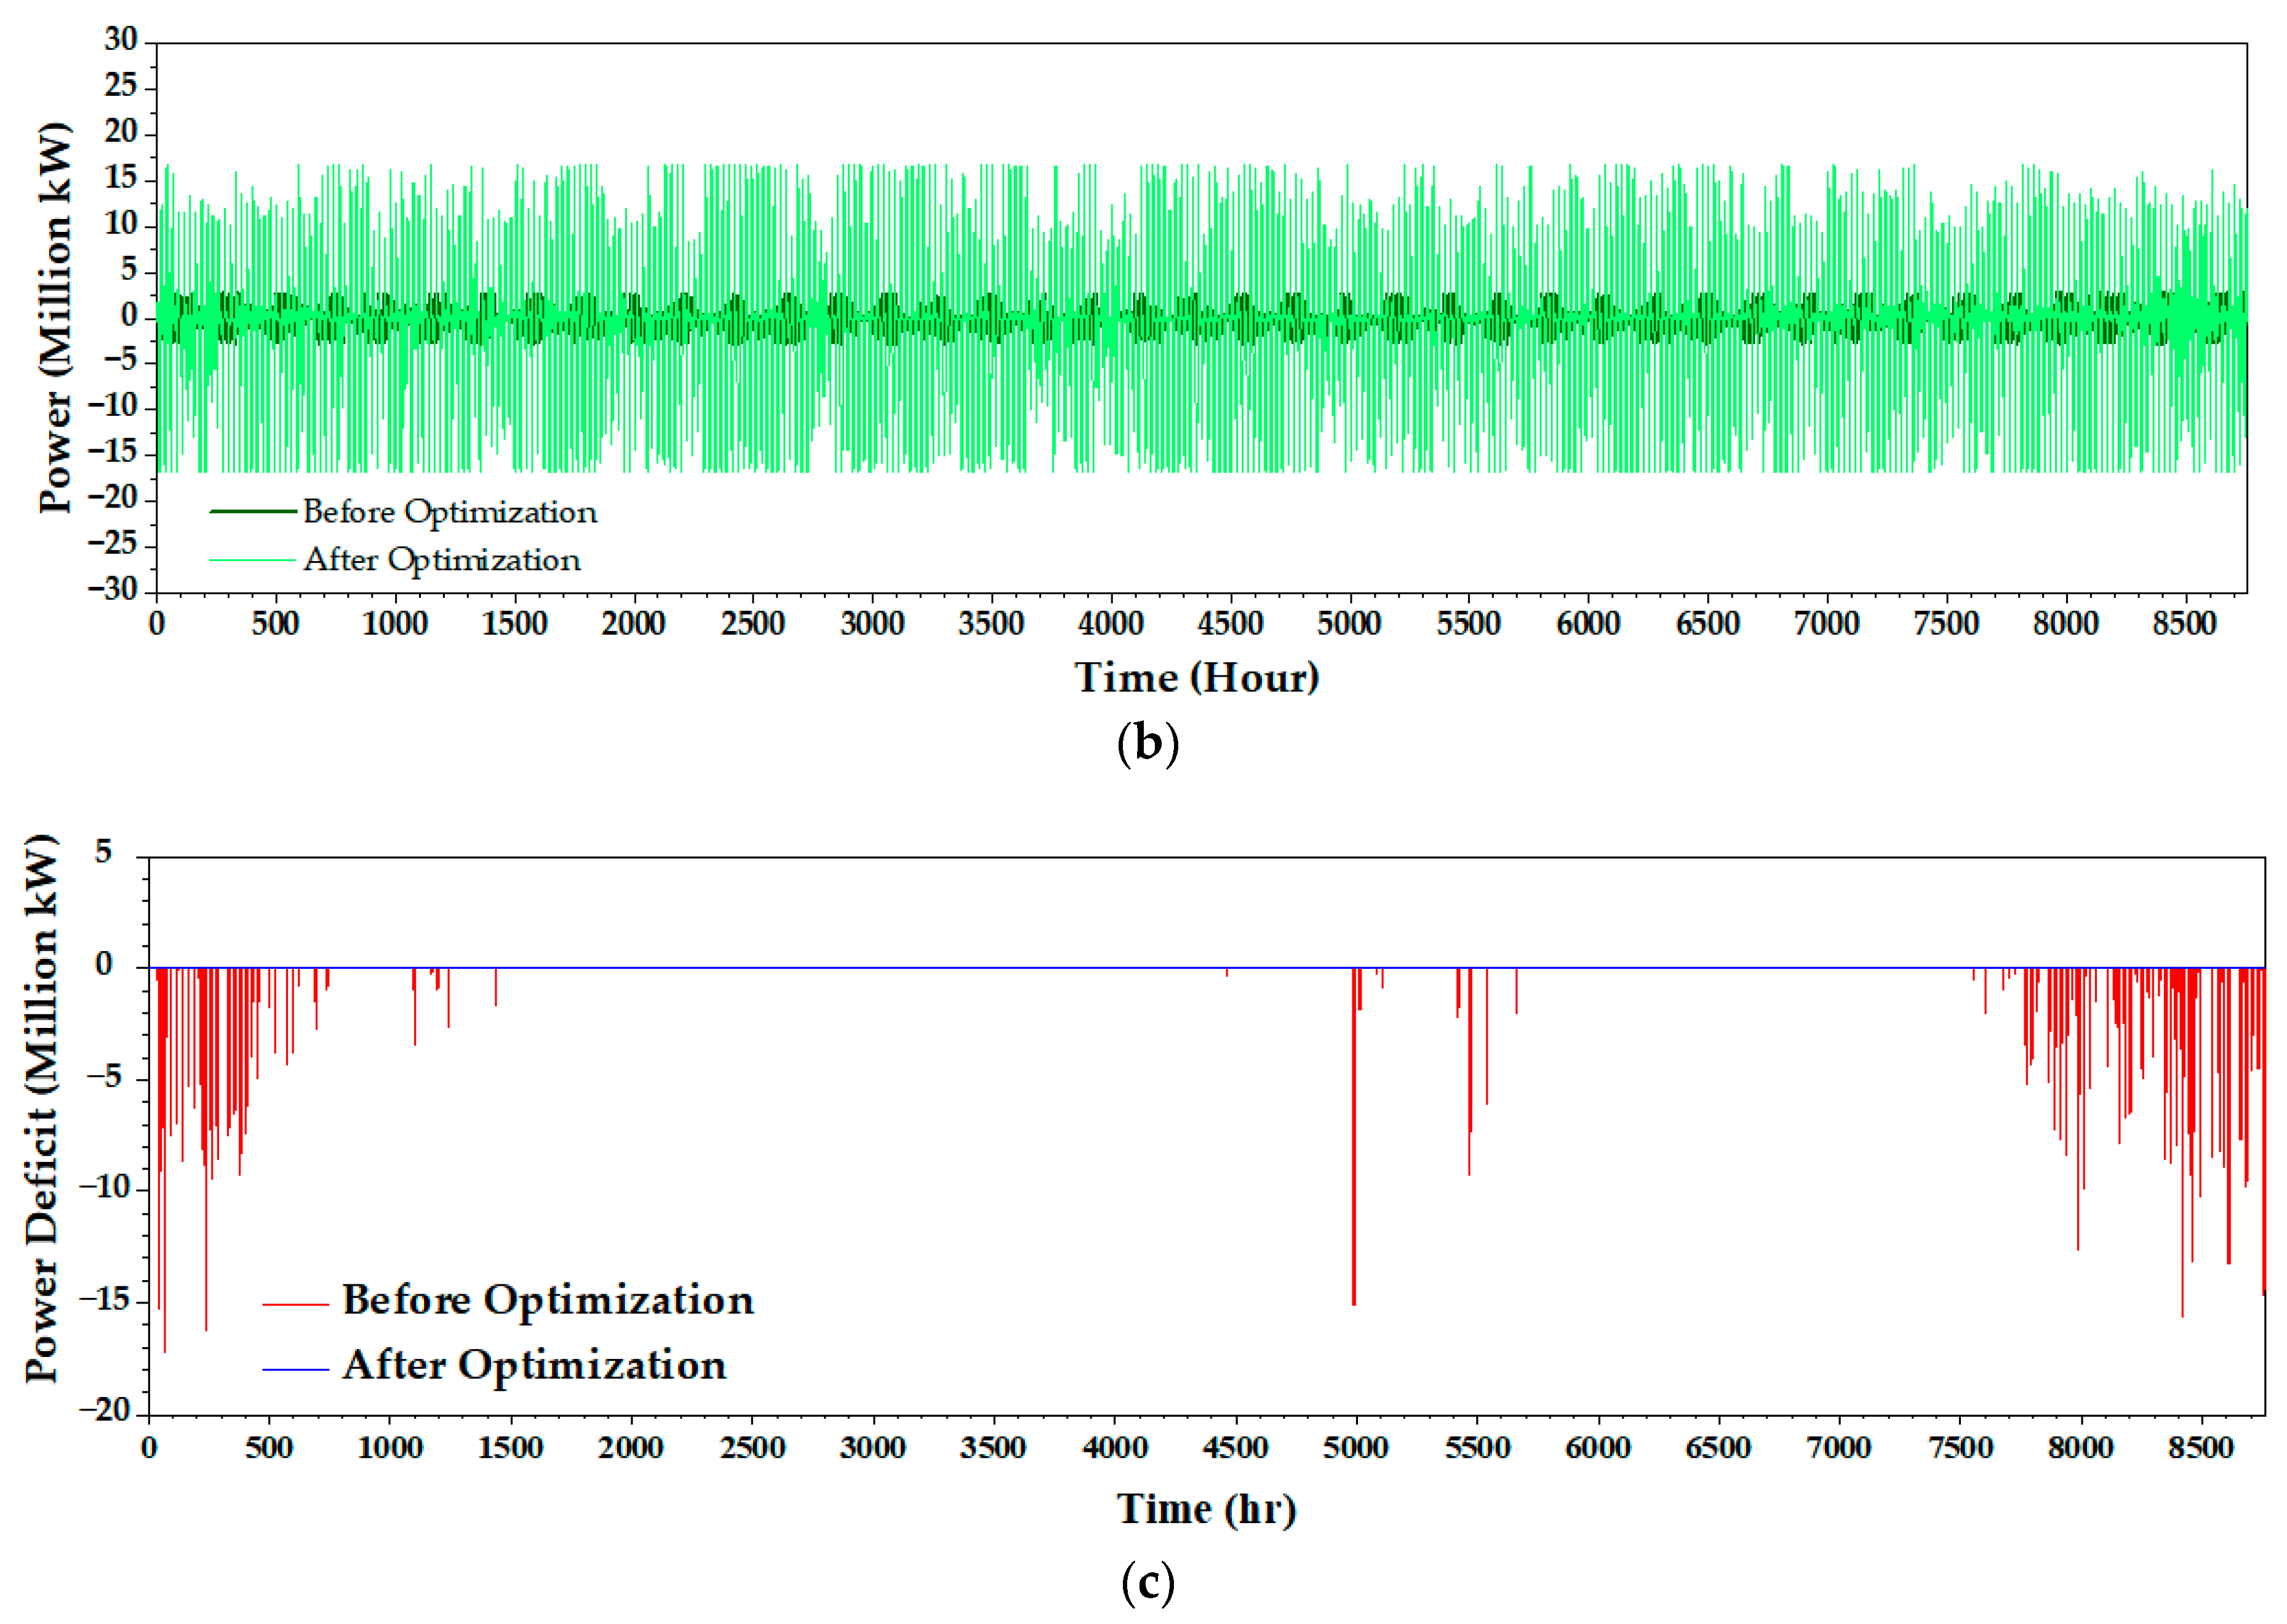Click the −20 label on the bottom chart y-axis

point(105,1410)
